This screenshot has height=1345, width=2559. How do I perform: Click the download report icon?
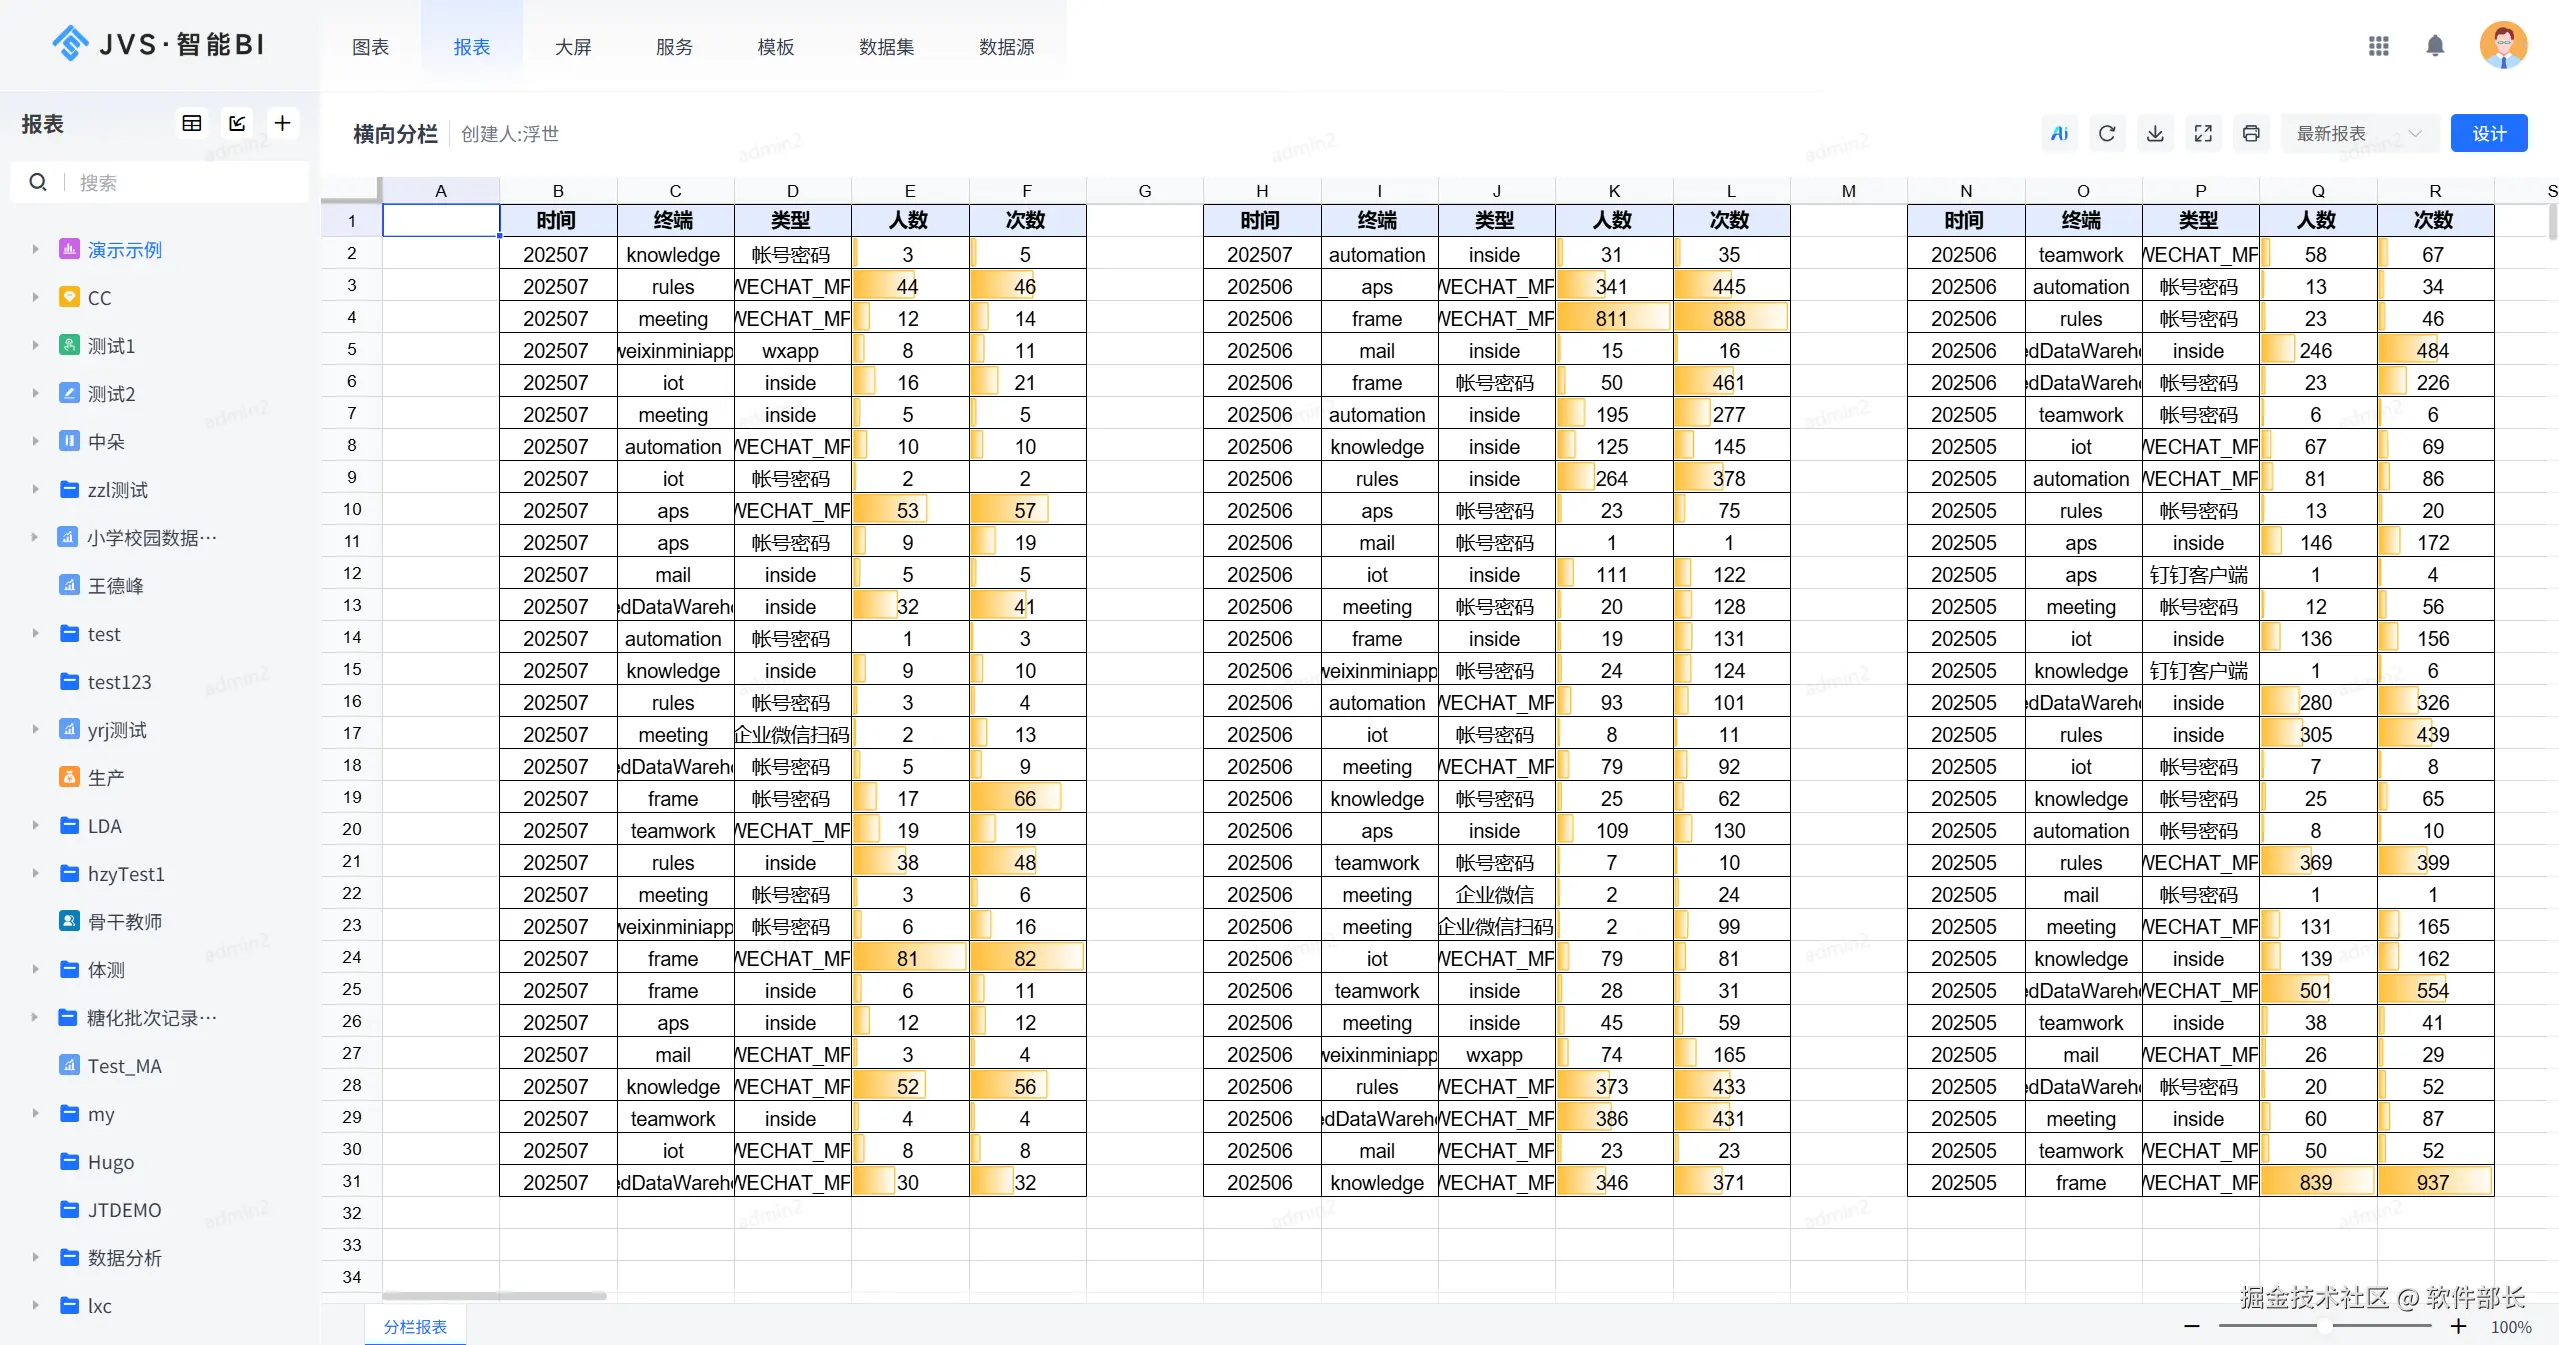click(x=2155, y=133)
